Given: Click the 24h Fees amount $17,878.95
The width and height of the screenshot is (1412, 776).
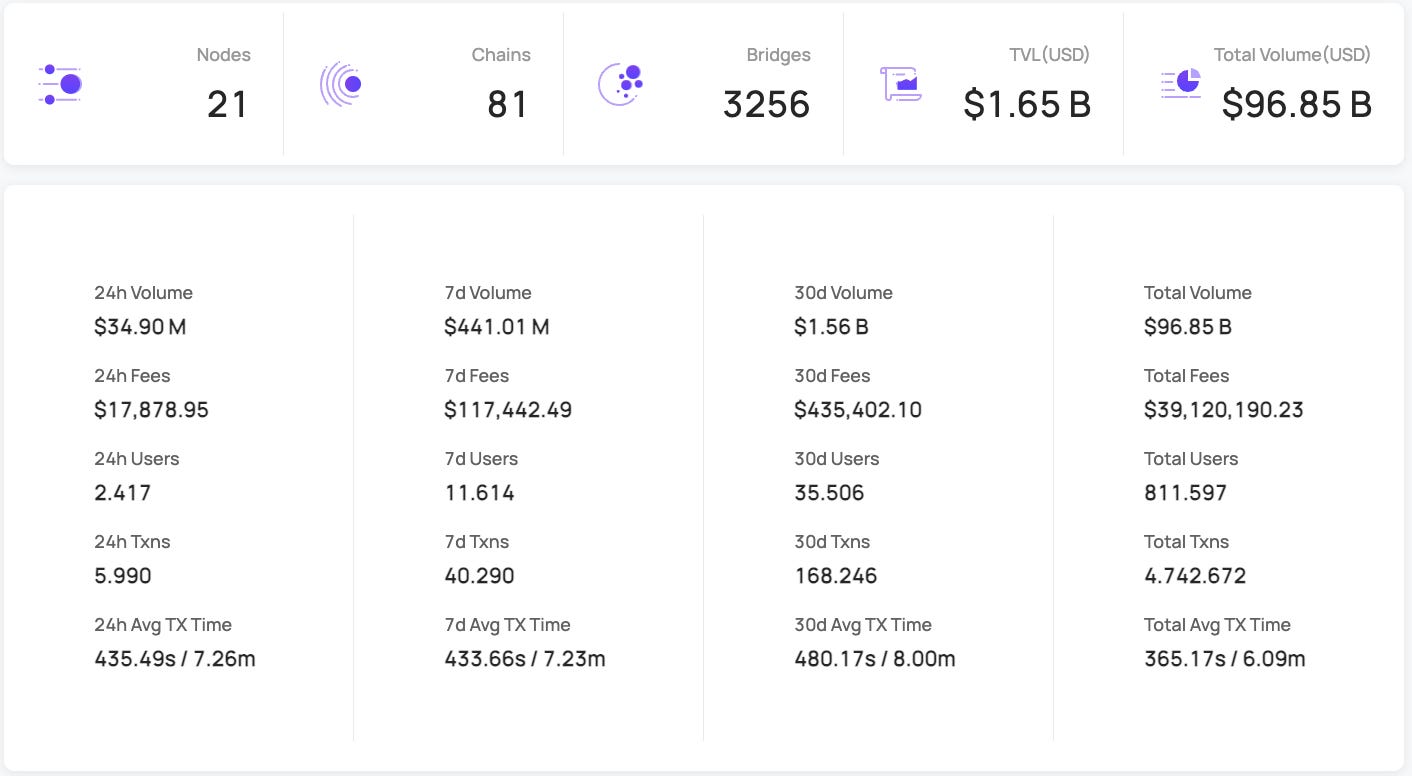Looking at the screenshot, I should coord(152,409).
